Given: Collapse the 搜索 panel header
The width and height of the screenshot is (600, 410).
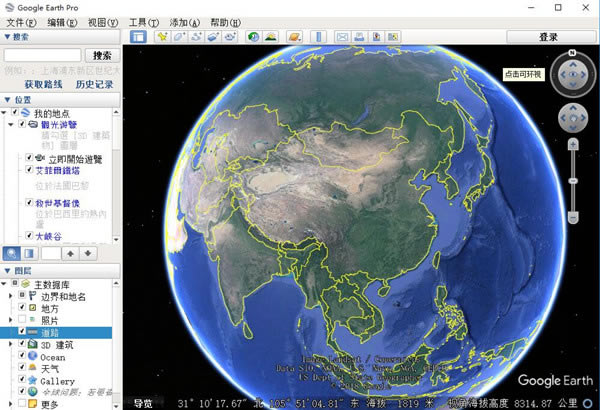Looking at the screenshot, I should click(x=7, y=37).
